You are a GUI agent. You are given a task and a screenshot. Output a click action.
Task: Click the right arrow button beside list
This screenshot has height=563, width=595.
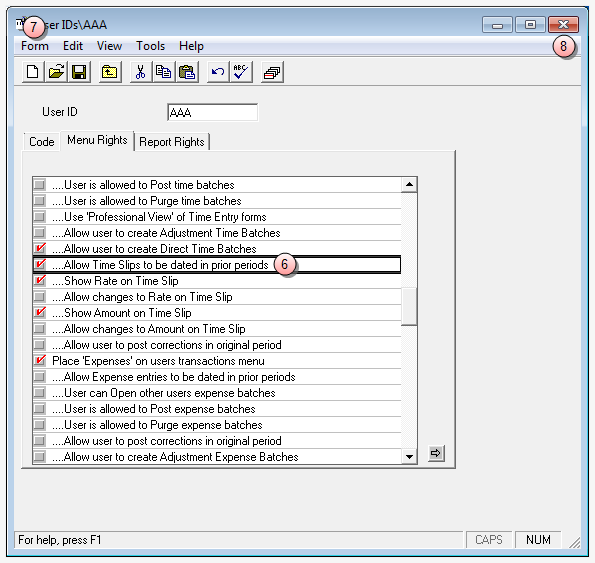coord(436,453)
